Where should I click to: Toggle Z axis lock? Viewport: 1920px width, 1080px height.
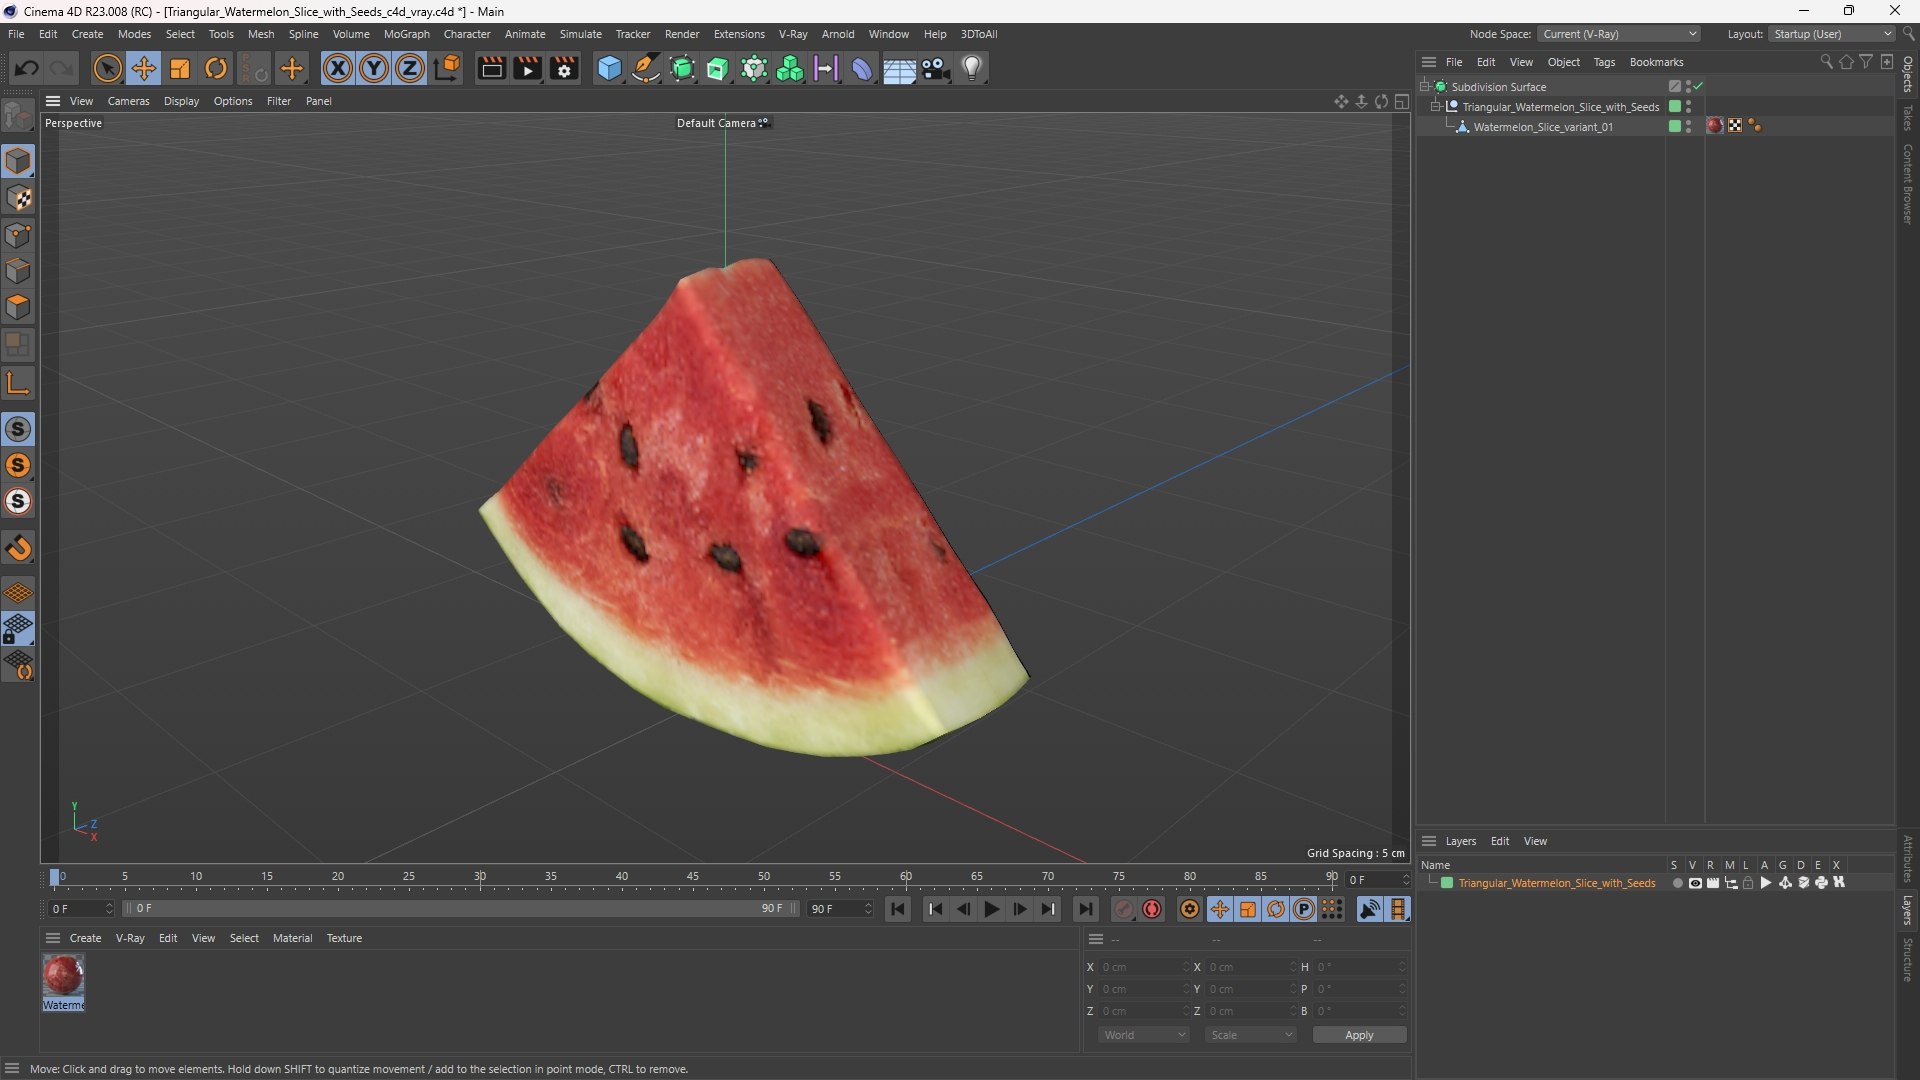point(410,68)
